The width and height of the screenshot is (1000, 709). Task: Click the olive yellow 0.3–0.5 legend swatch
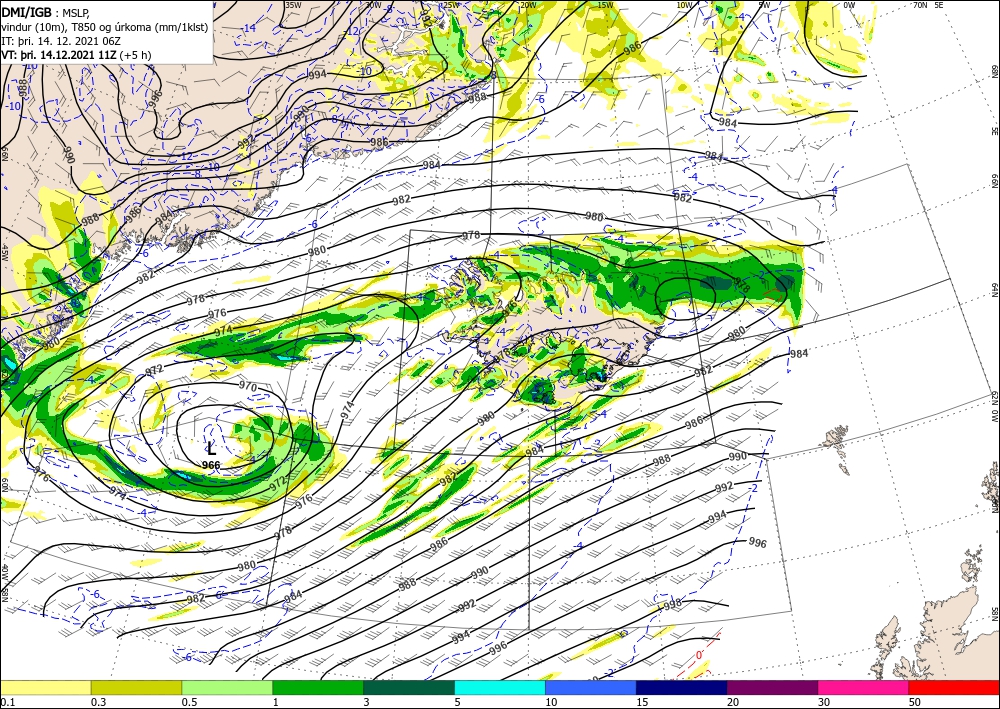coord(136,687)
